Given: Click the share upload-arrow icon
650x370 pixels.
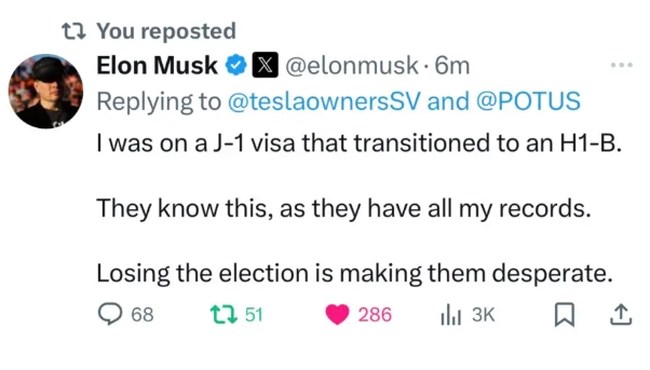Looking at the screenshot, I should (x=621, y=315).
